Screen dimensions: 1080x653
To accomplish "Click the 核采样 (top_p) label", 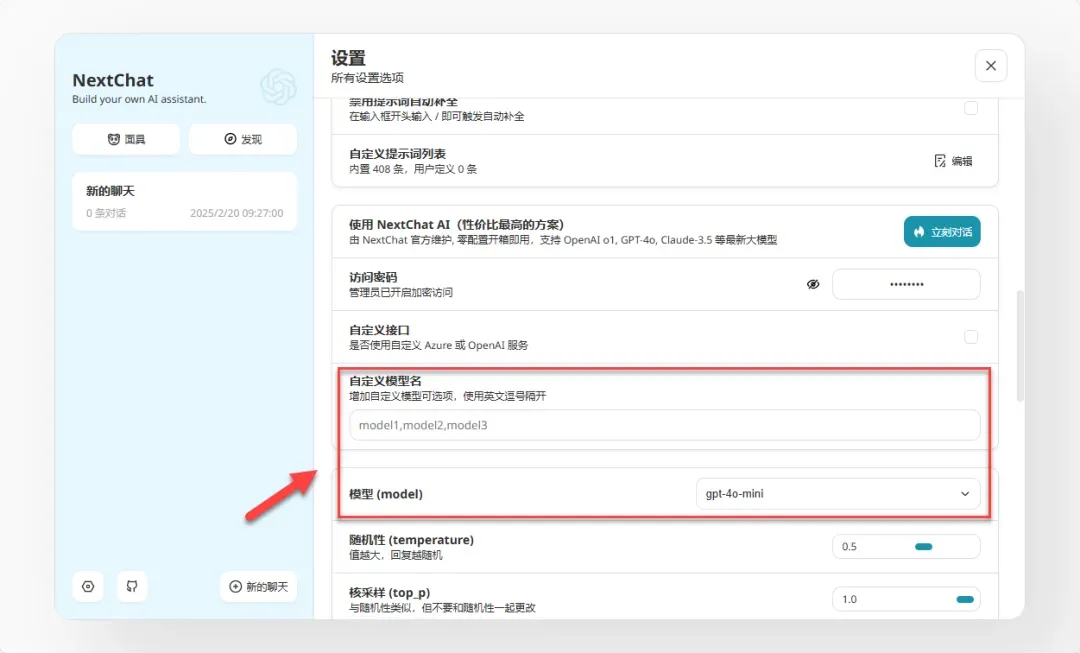I will (390, 592).
